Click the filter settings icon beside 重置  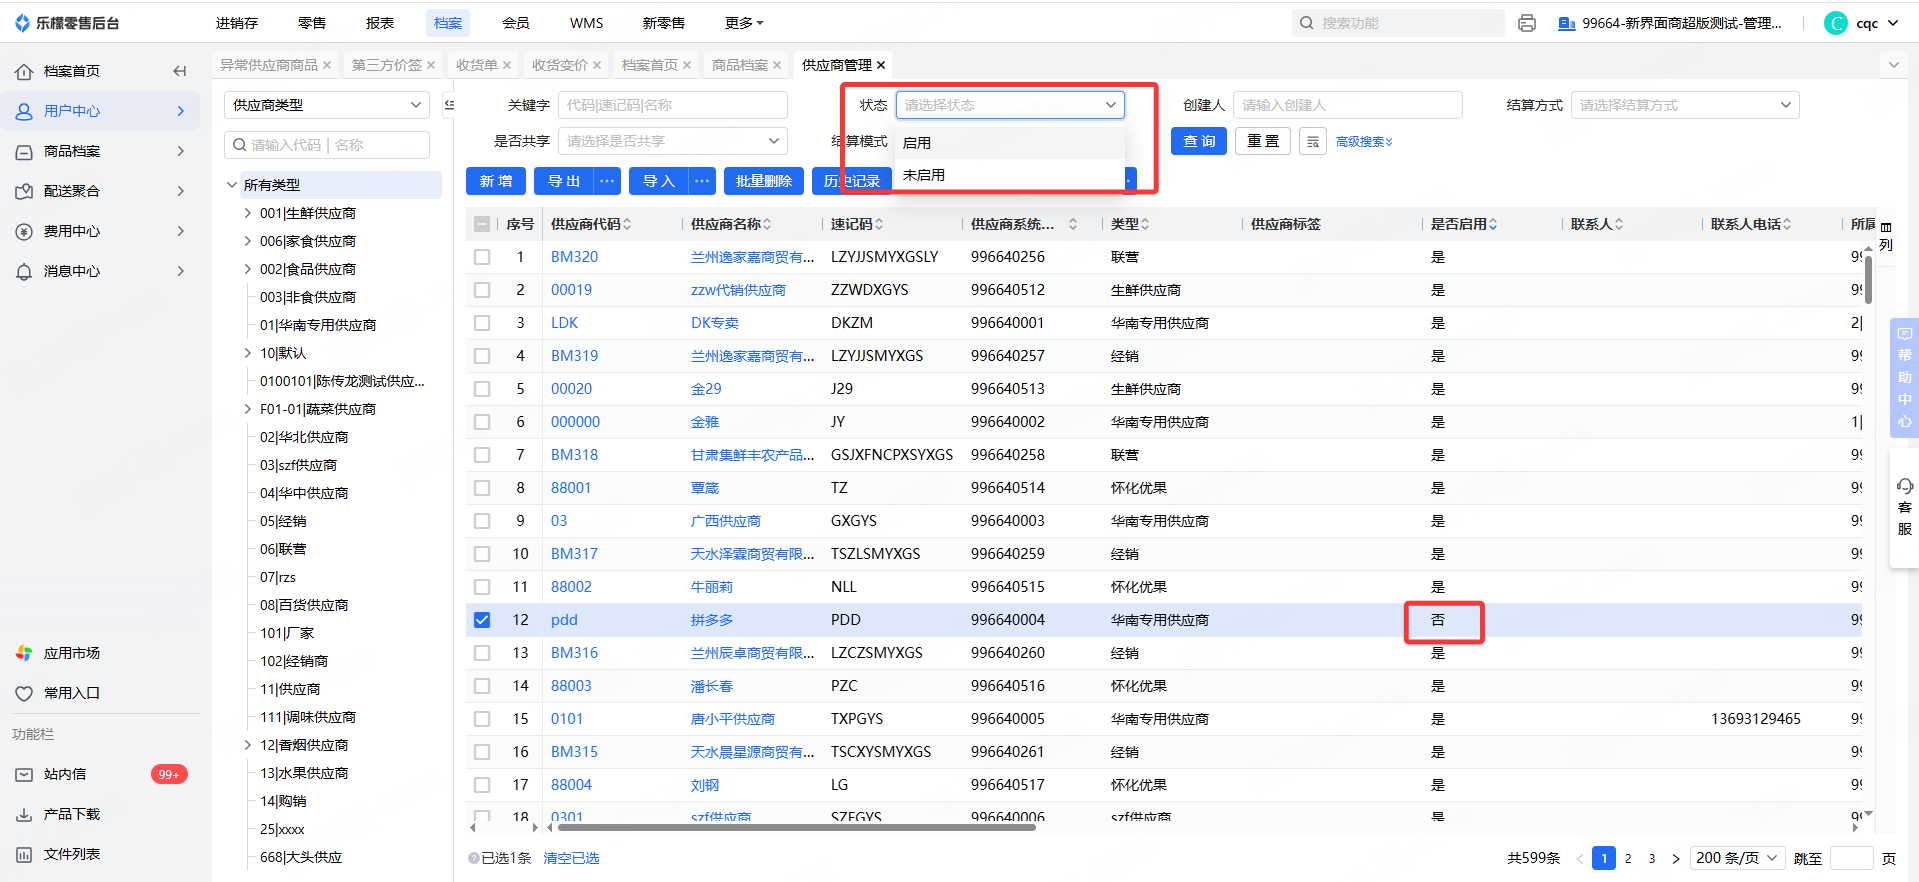[1312, 142]
